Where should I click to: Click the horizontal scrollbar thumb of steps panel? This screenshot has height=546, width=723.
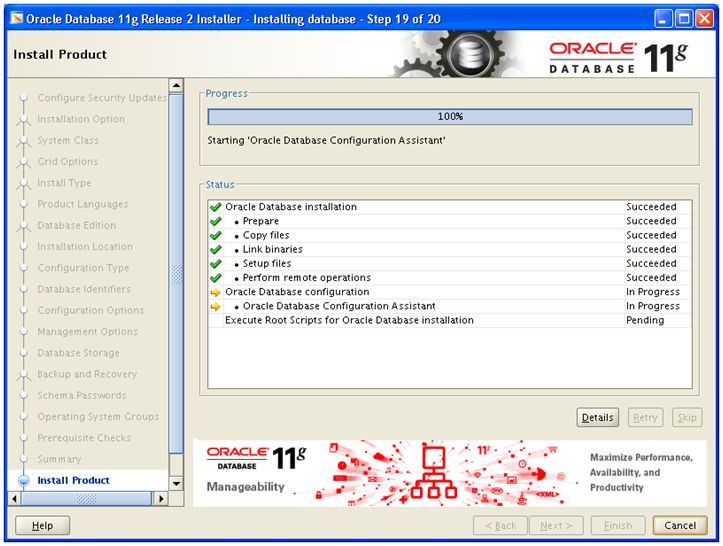(87, 499)
